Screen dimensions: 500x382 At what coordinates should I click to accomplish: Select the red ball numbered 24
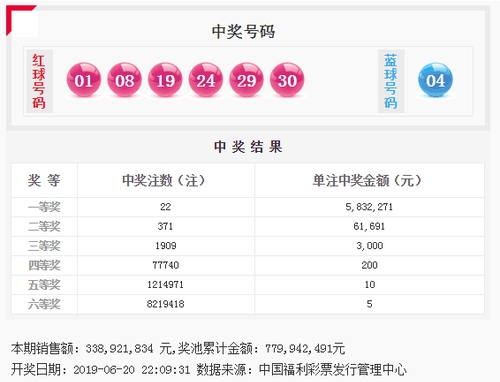click(x=206, y=80)
